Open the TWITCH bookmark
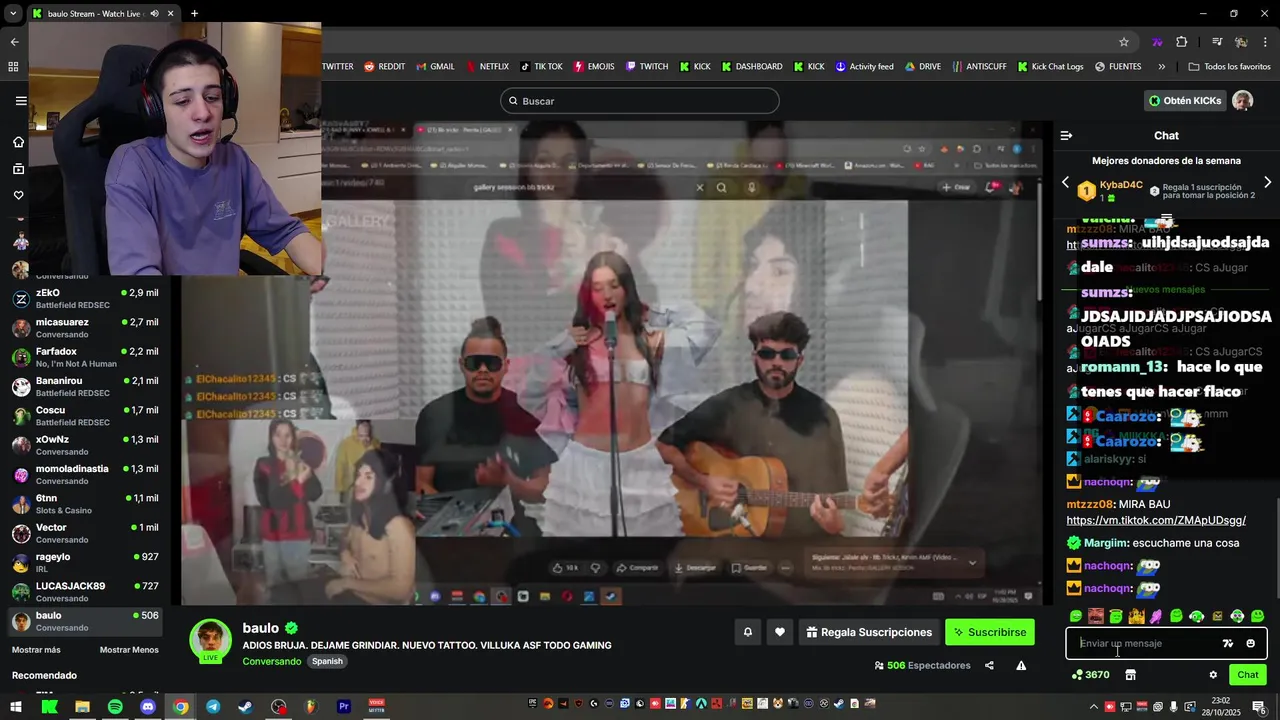 click(x=647, y=67)
